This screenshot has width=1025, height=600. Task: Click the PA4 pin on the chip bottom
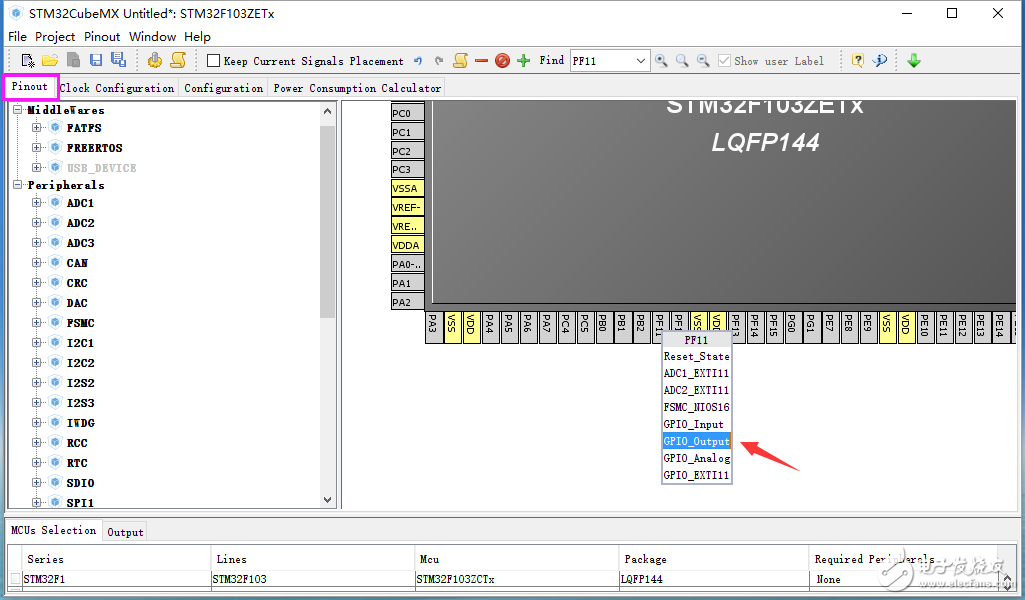pos(489,327)
